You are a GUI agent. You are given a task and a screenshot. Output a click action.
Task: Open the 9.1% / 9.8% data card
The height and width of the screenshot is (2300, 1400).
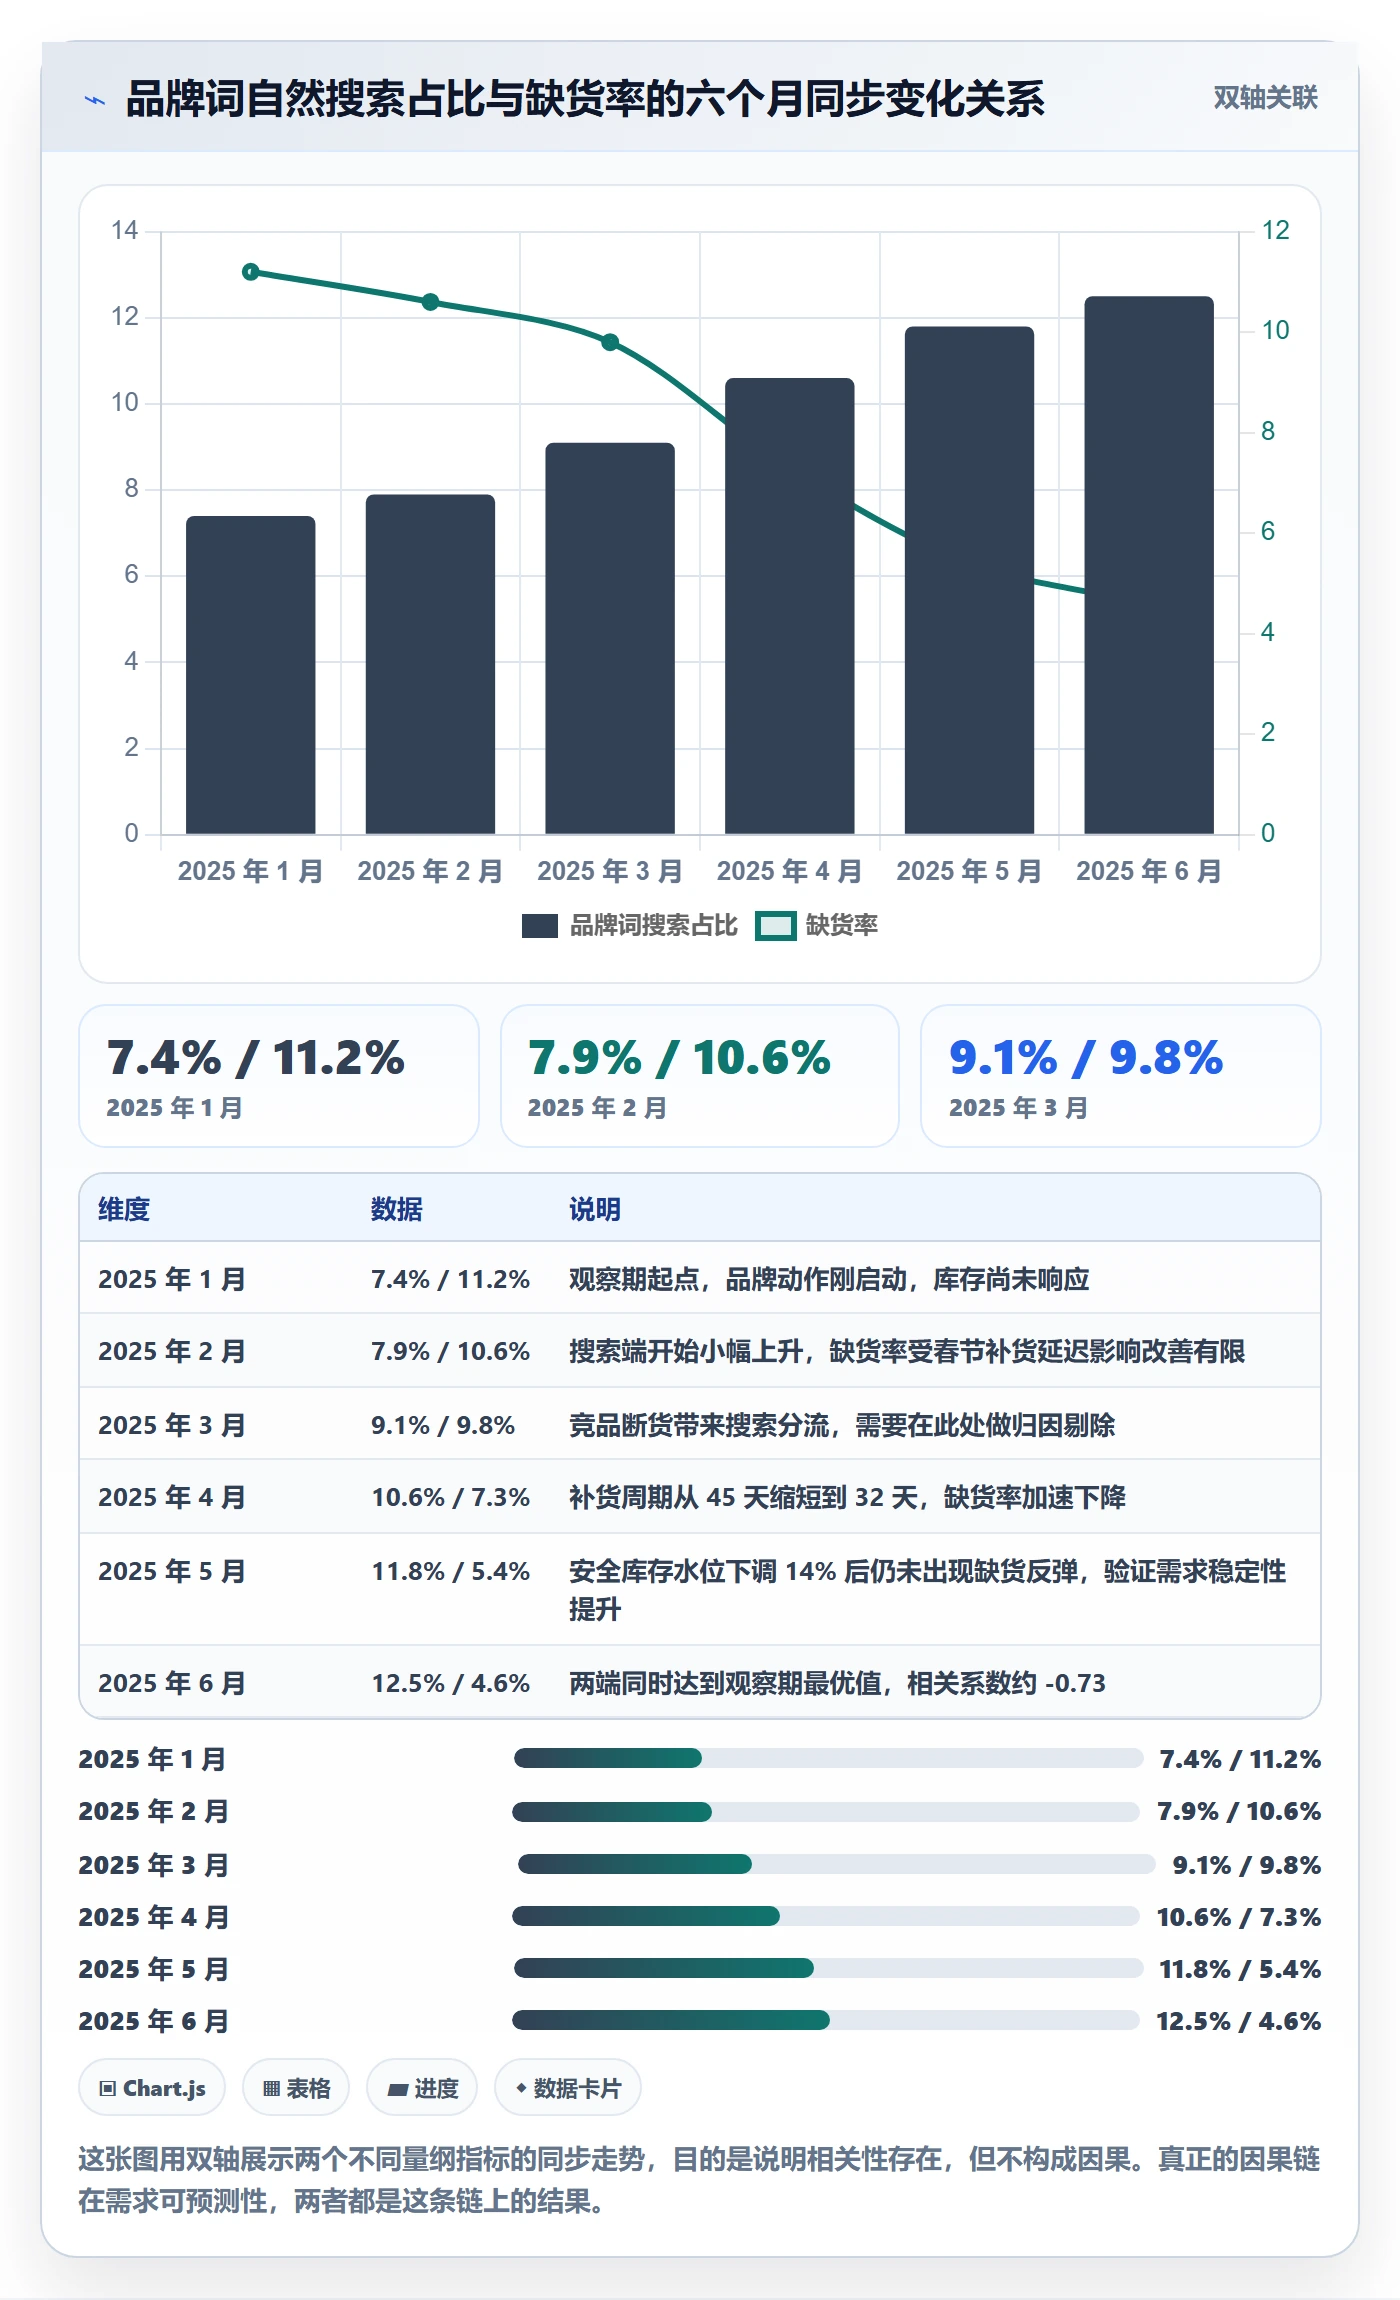[x=1121, y=1076]
